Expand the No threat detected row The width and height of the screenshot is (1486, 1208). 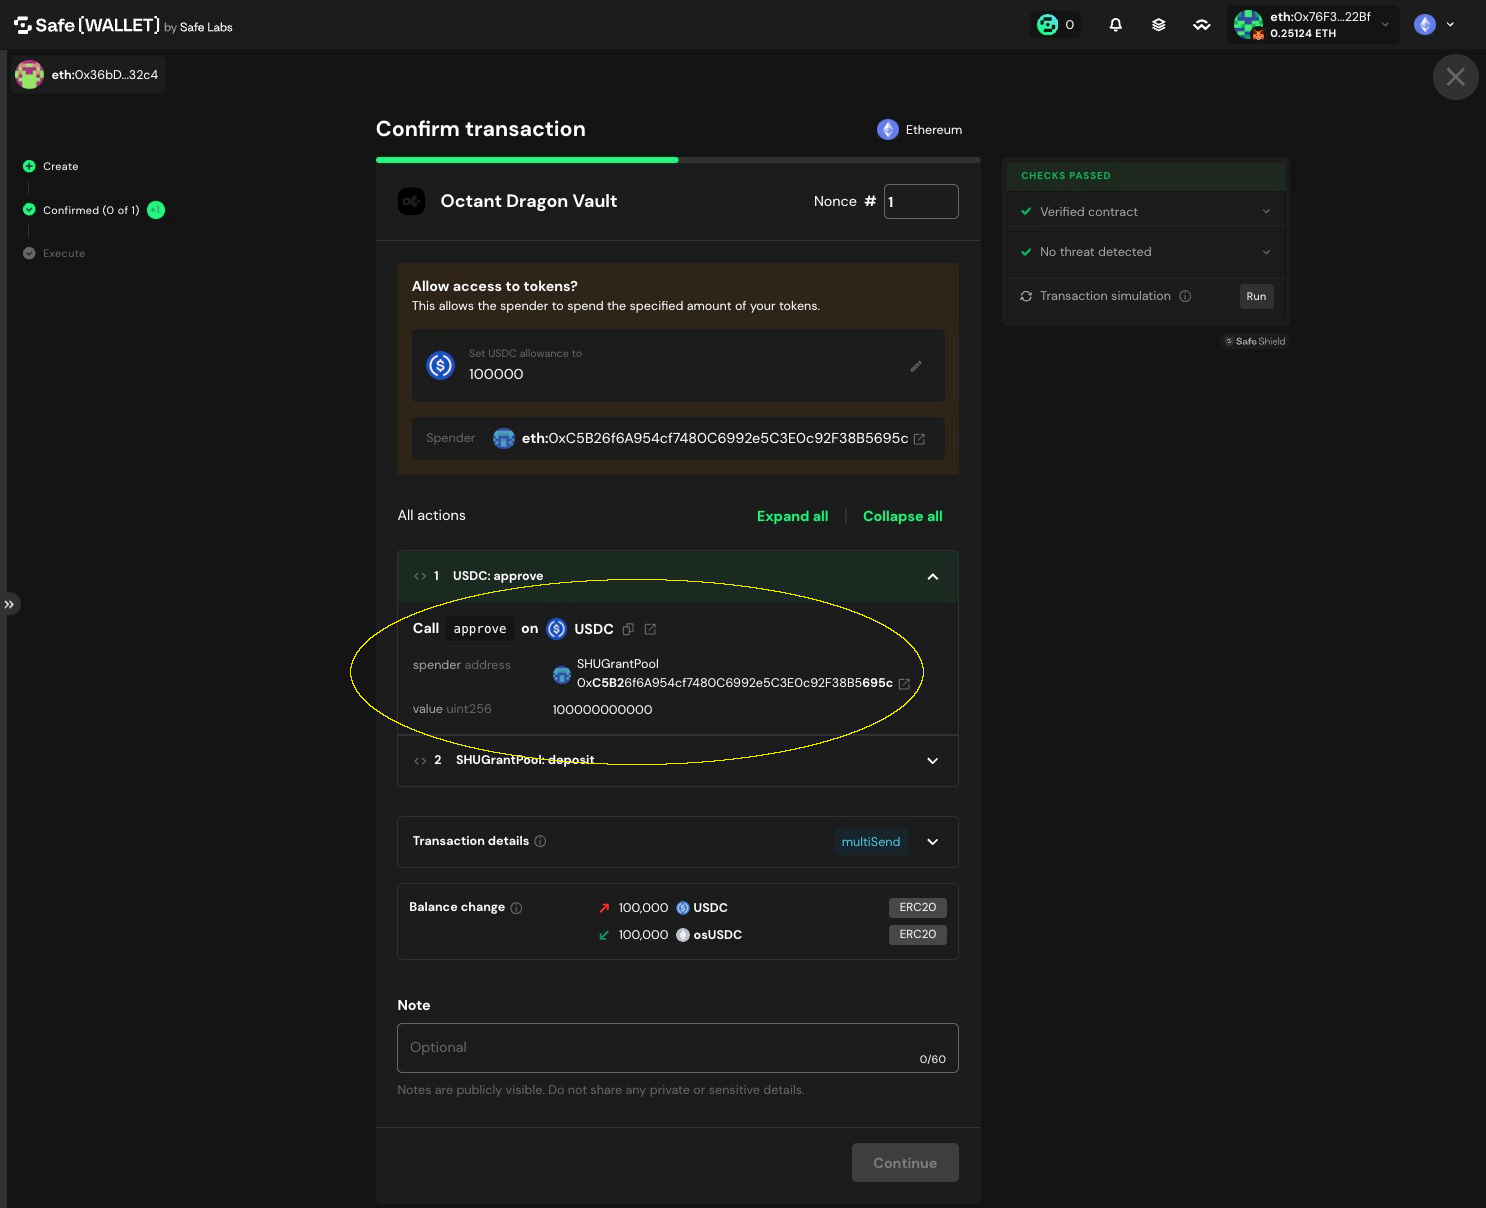point(1146,252)
